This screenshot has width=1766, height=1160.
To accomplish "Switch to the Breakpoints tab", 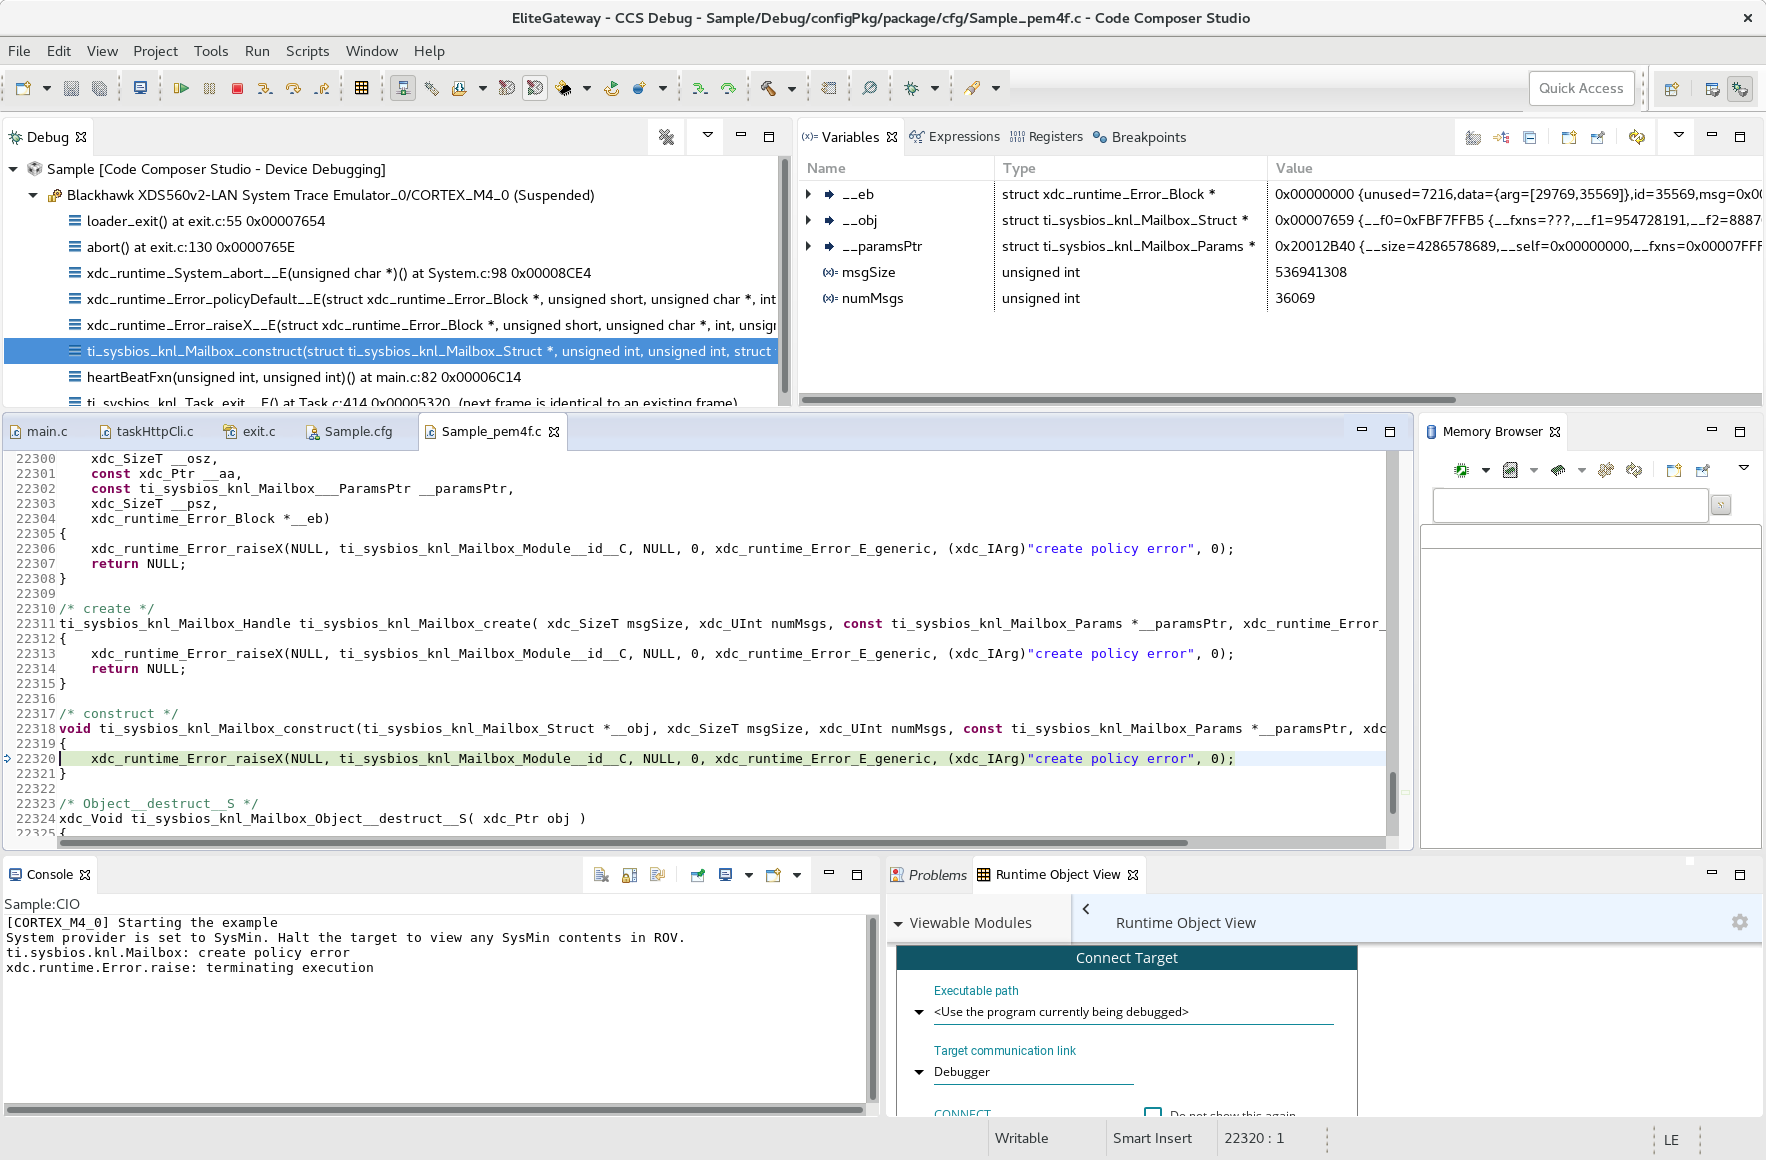I will tap(1139, 137).
